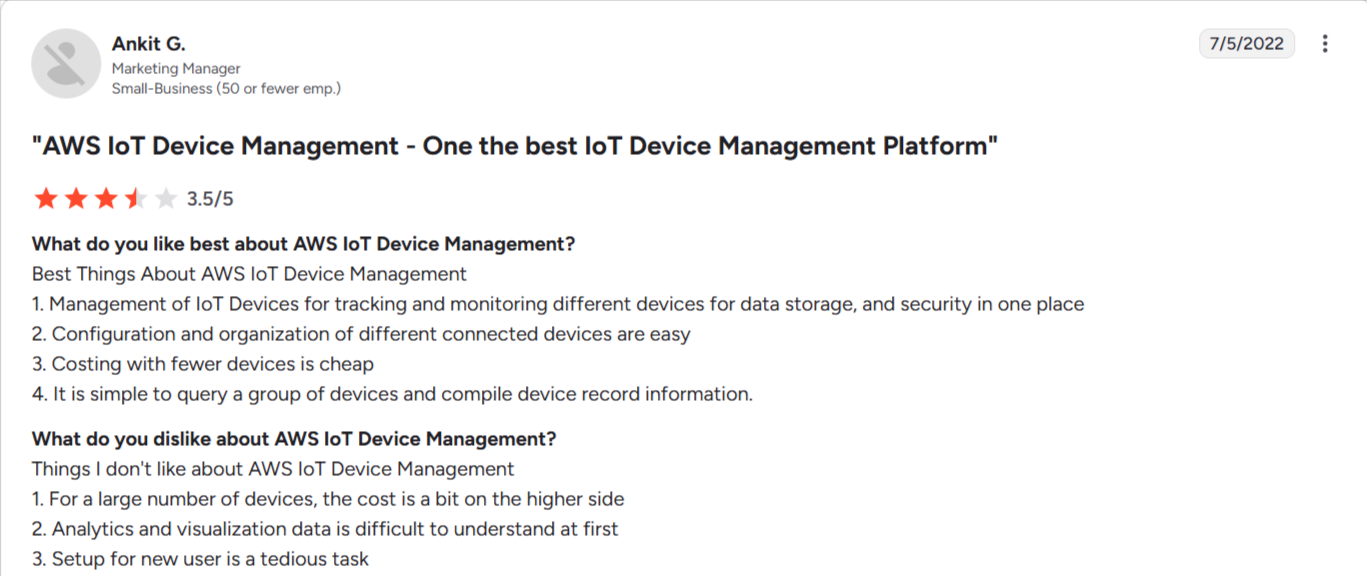Screen dimensions: 1367x576
Task: Click the third red rating star
Action: pyautogui.click(x=106, y=198)
